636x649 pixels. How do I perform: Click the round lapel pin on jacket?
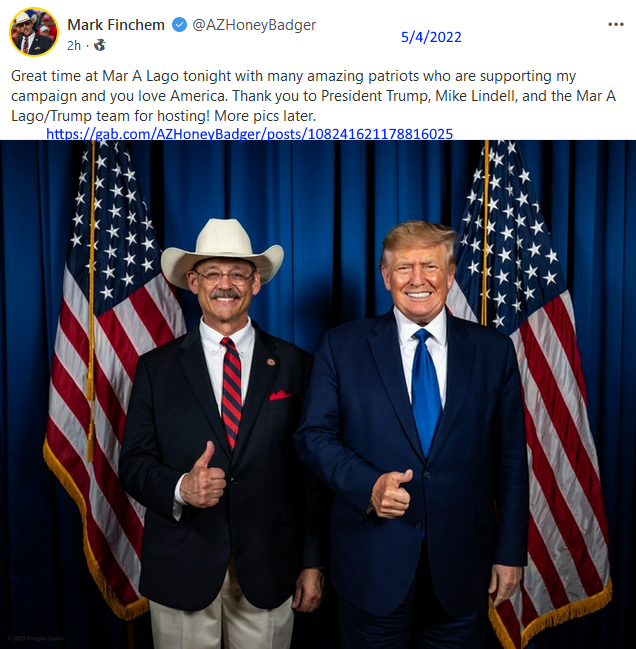pos(271,362)
